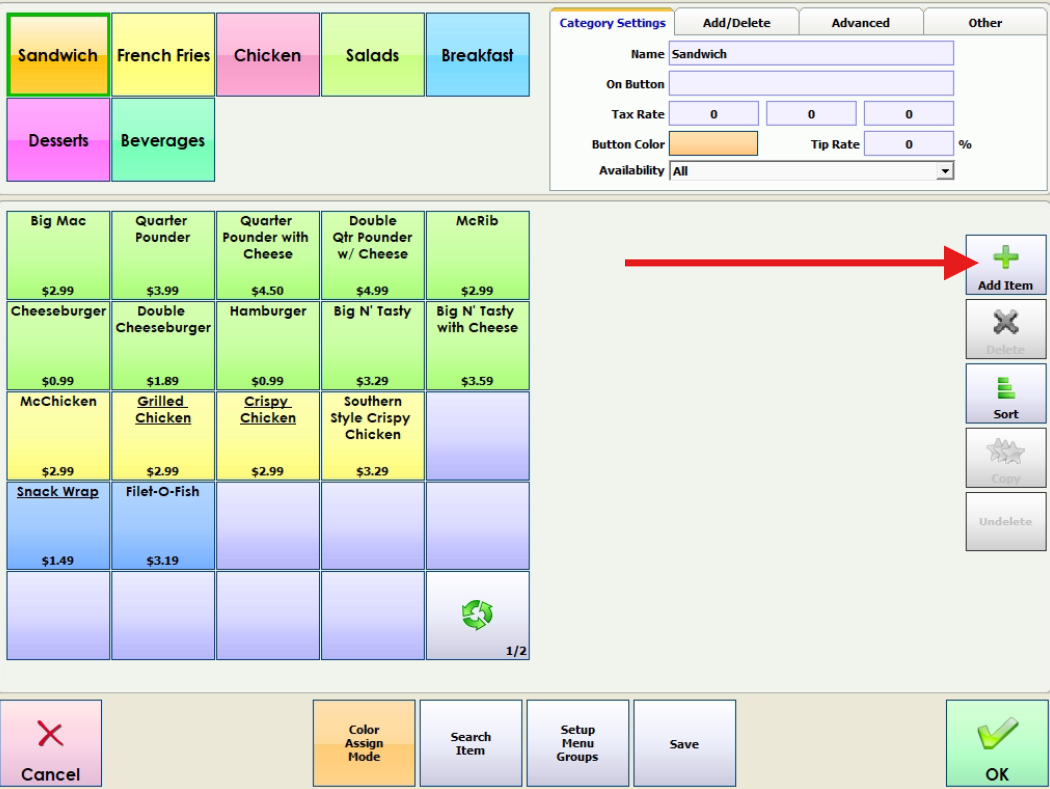This screenshot has height=789, width=1050.
Task: Select the French Fries category
Action: (163, 55)
